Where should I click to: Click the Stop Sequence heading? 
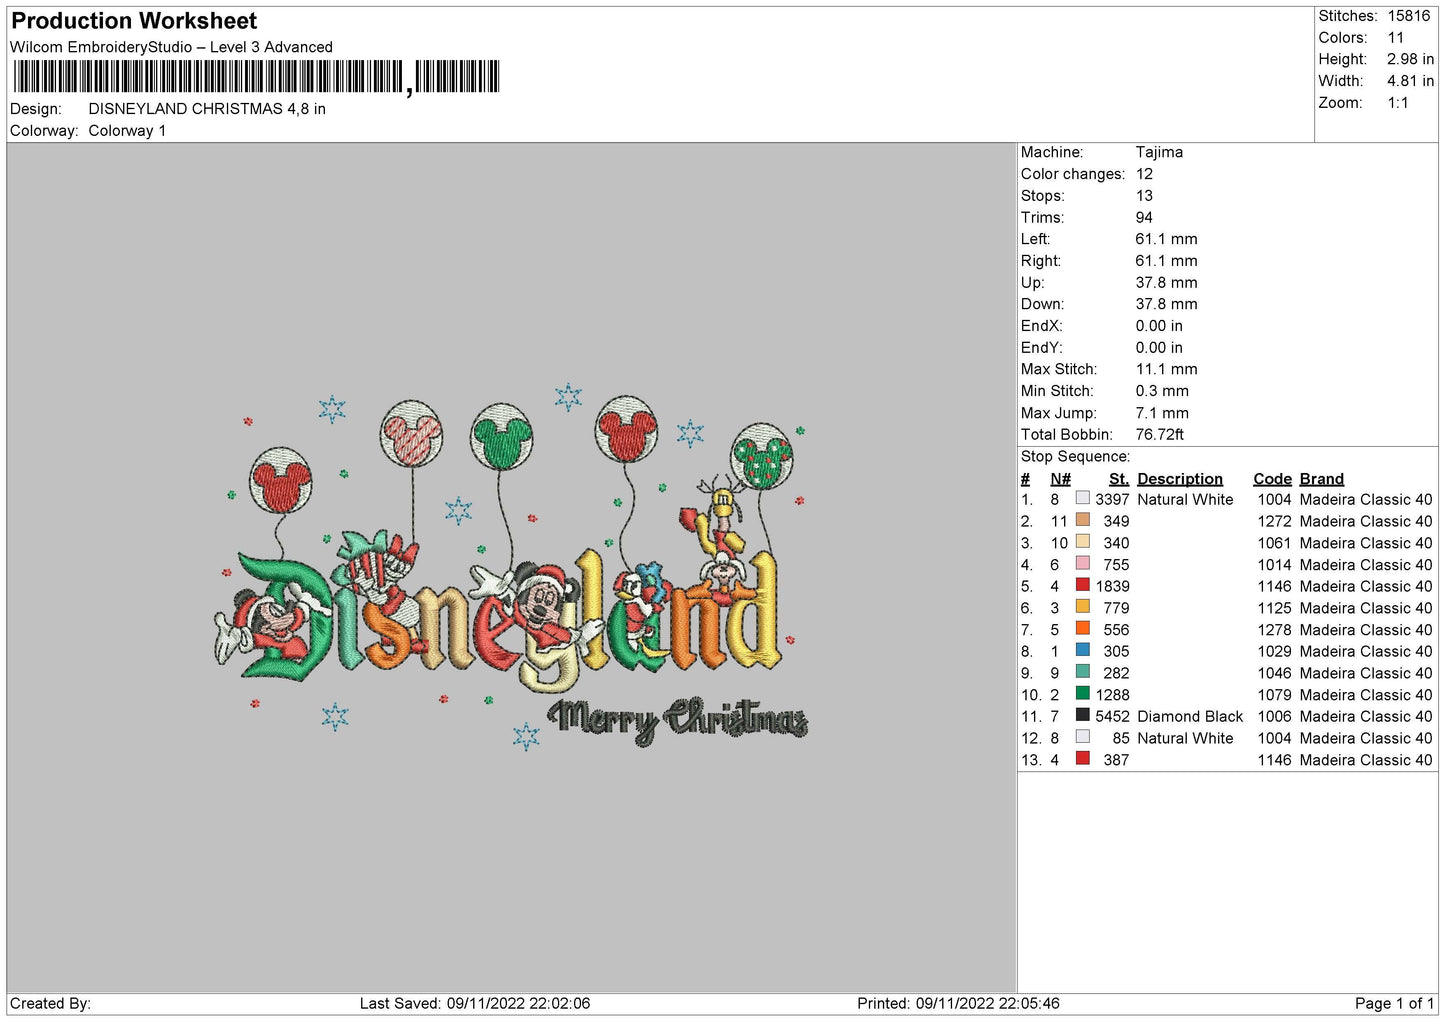coord(1075,456)
